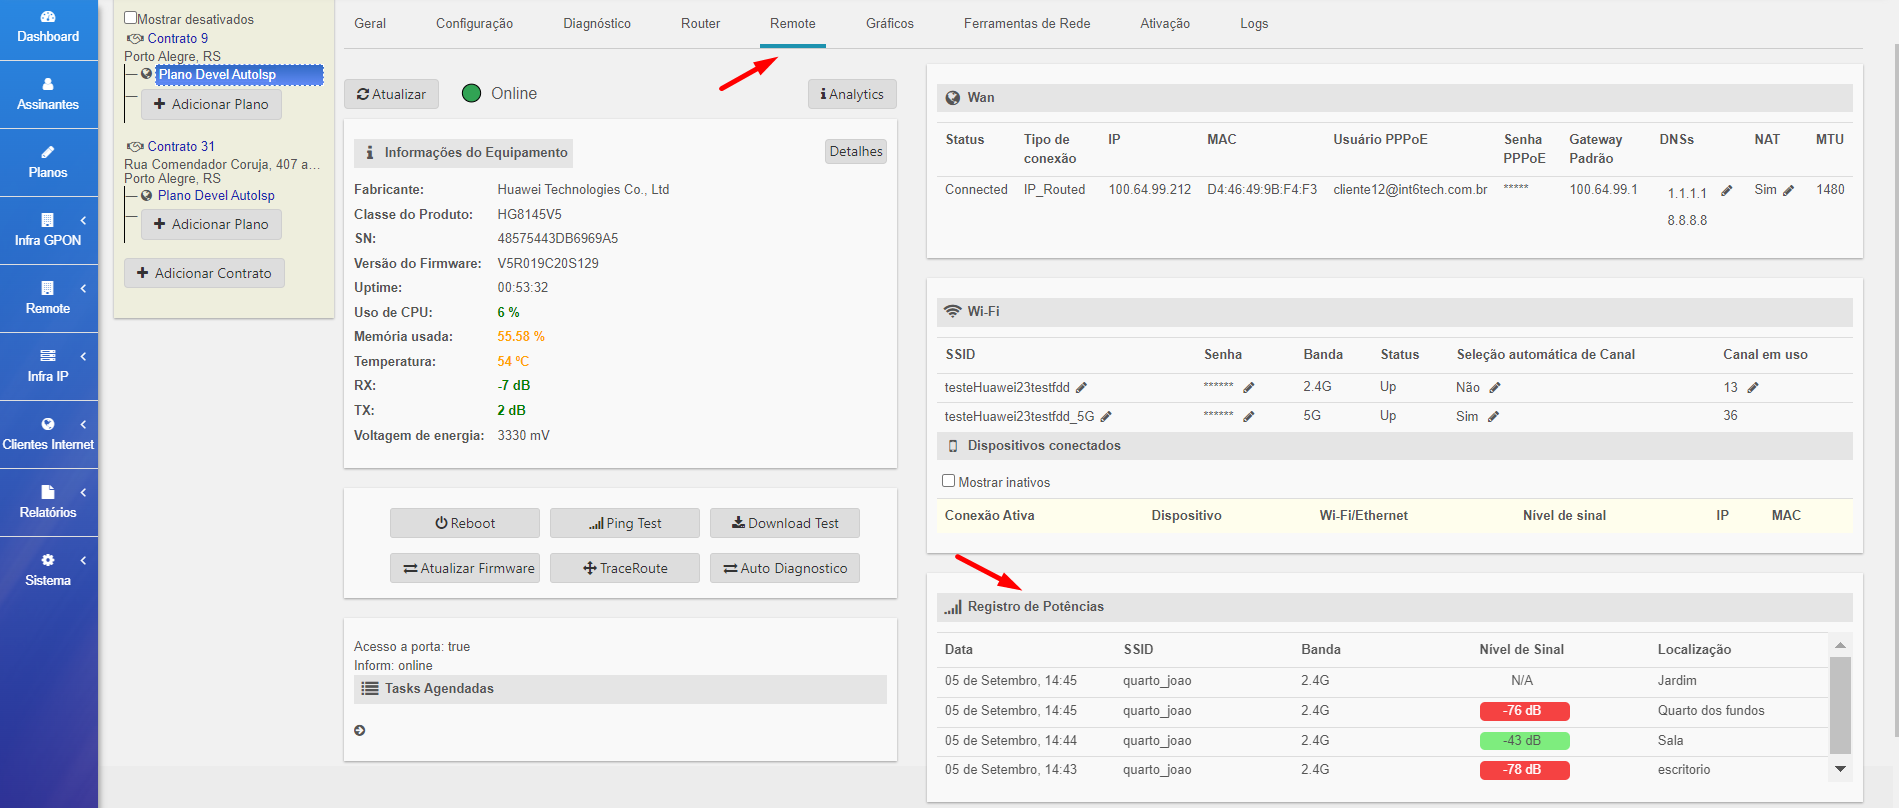Click the green -43 dB signal badge
This screenshot has width=1899, height=808.
coord(1524,741)
